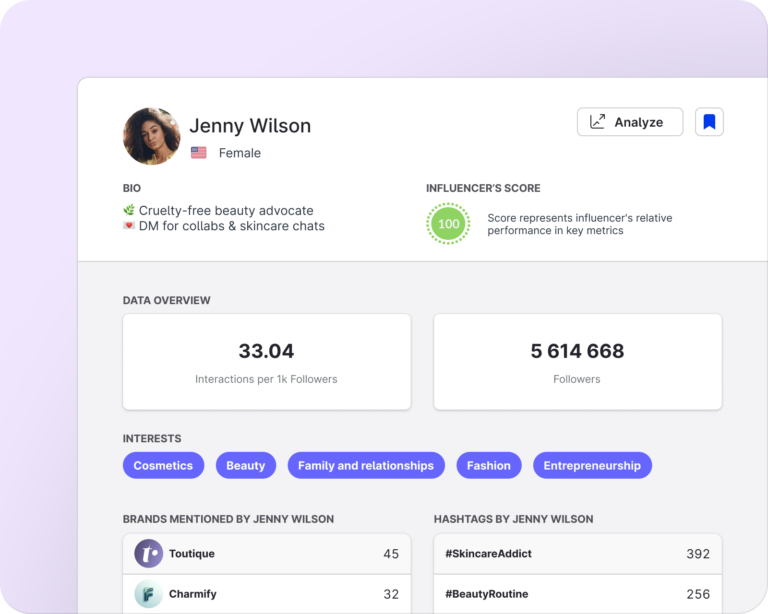Open Jenny Wilson's profile photo
The height and width of the screenshot is (614, 768).
click(x=151, y=136)
